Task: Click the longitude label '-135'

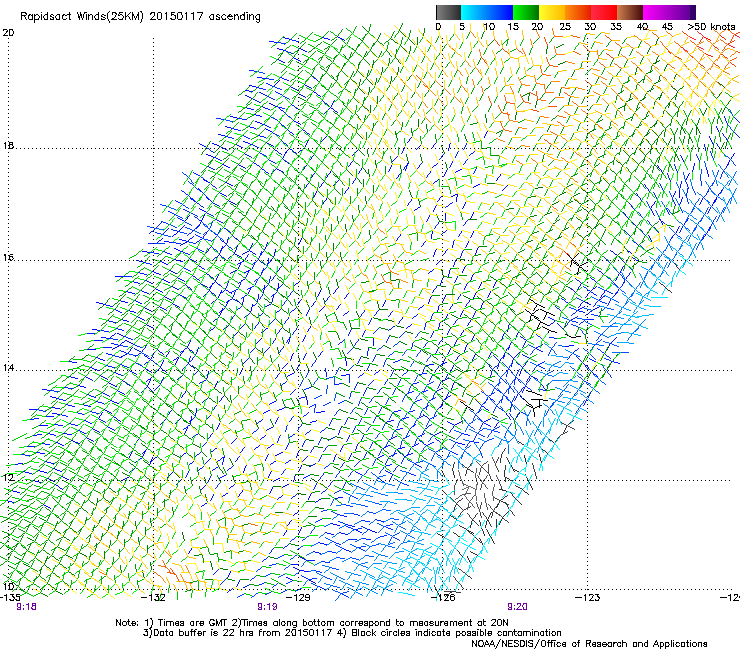Action: point(10,598)
